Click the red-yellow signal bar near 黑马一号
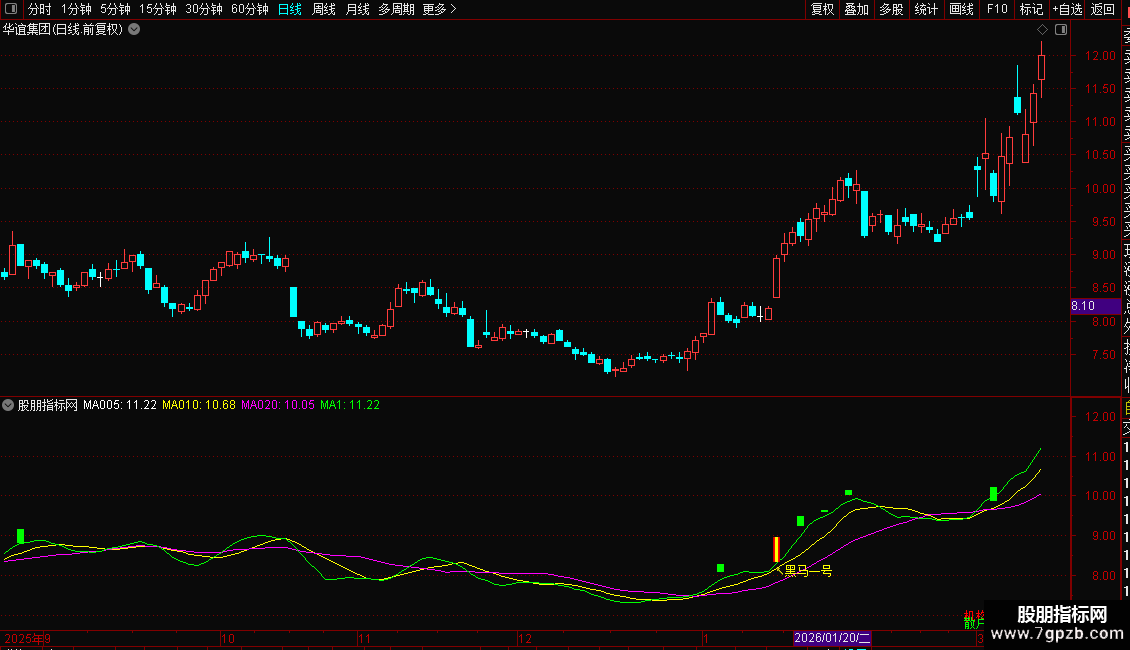Viewport: 1130px width, 650px height. 776,549
